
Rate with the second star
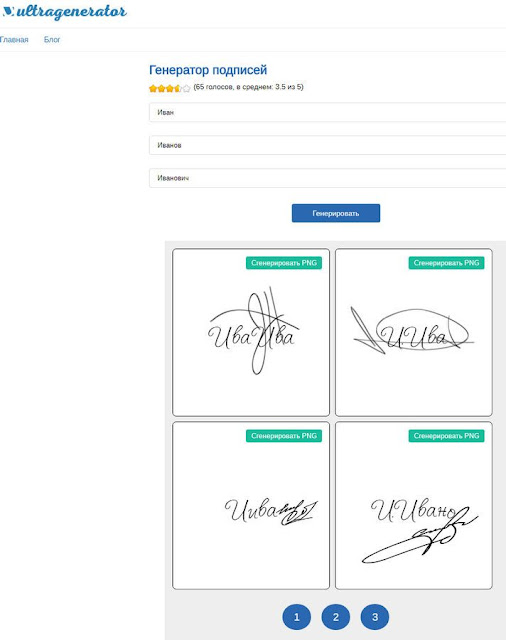pyautogui.click(x=161, y=88)
